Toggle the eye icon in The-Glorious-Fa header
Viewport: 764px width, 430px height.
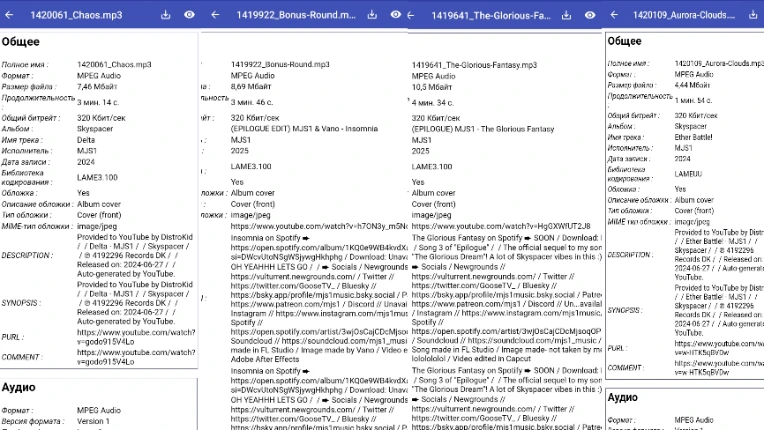590,15
